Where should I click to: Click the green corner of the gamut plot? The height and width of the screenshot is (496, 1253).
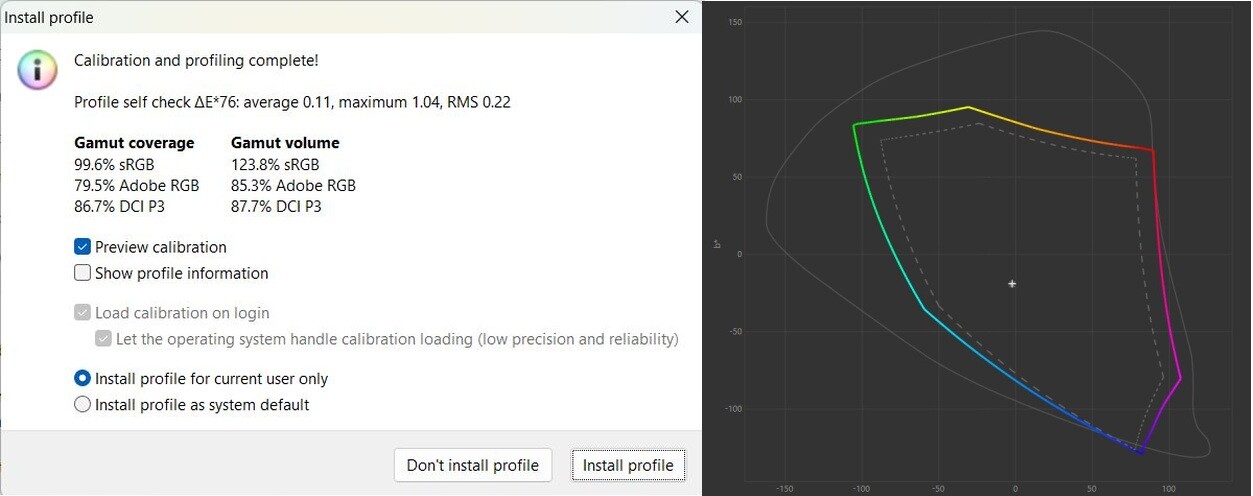(x=855, y=125)
